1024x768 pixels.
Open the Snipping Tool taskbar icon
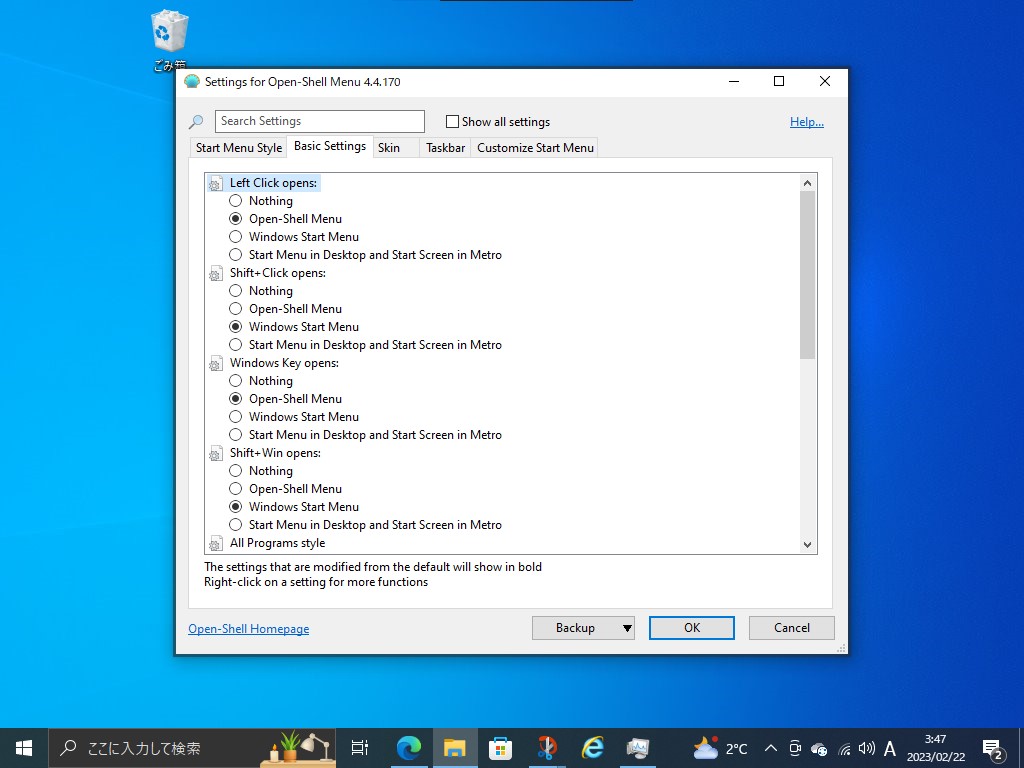547,748
